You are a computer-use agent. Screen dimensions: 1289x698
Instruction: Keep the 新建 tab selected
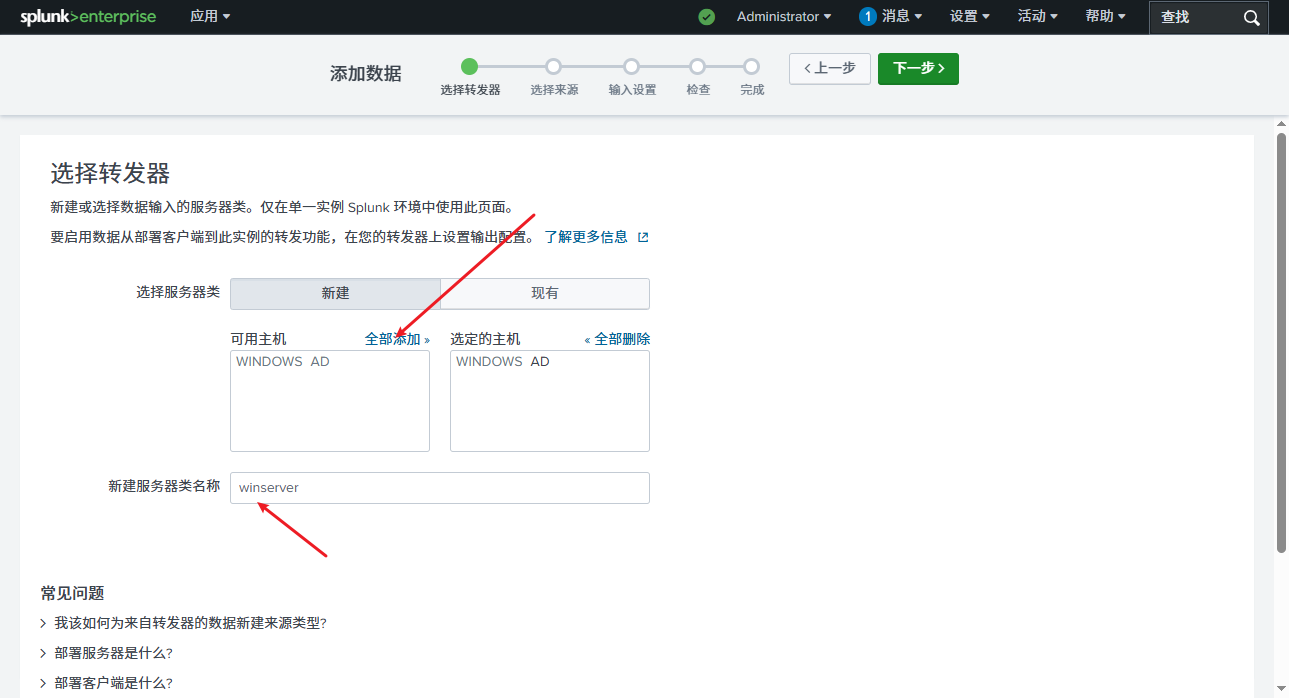click(334, 293)
